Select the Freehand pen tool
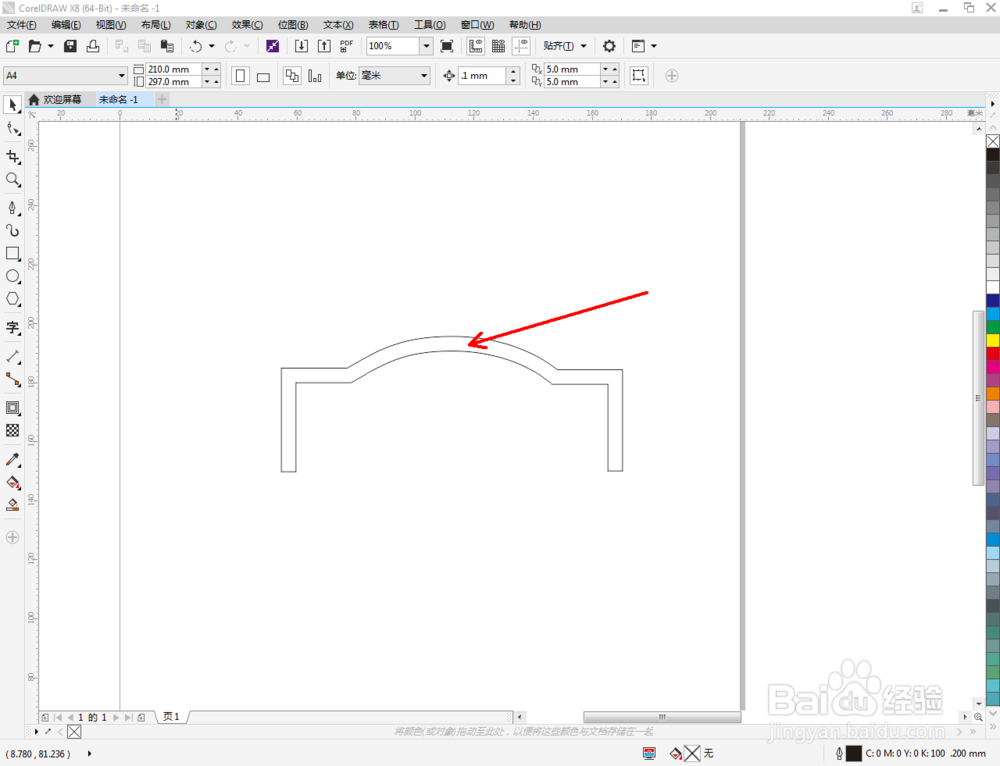Image resolution: width=1000 pixels, height=766 pixels. 13,207
